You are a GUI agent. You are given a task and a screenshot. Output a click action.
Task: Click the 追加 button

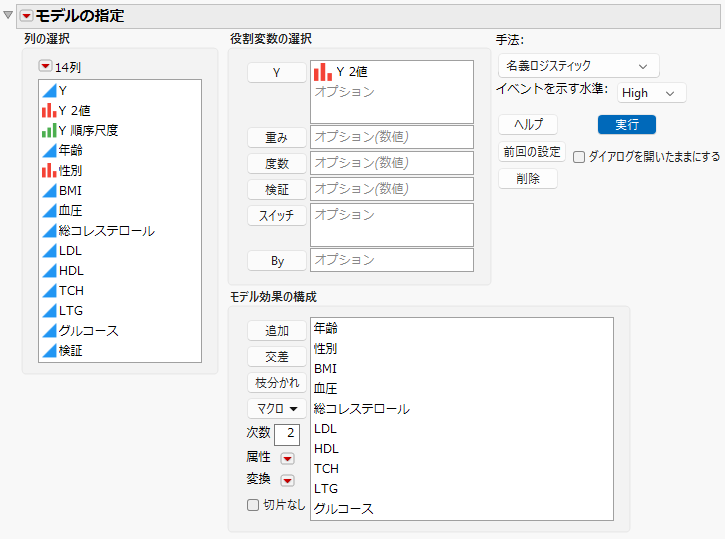coord(276,331)
